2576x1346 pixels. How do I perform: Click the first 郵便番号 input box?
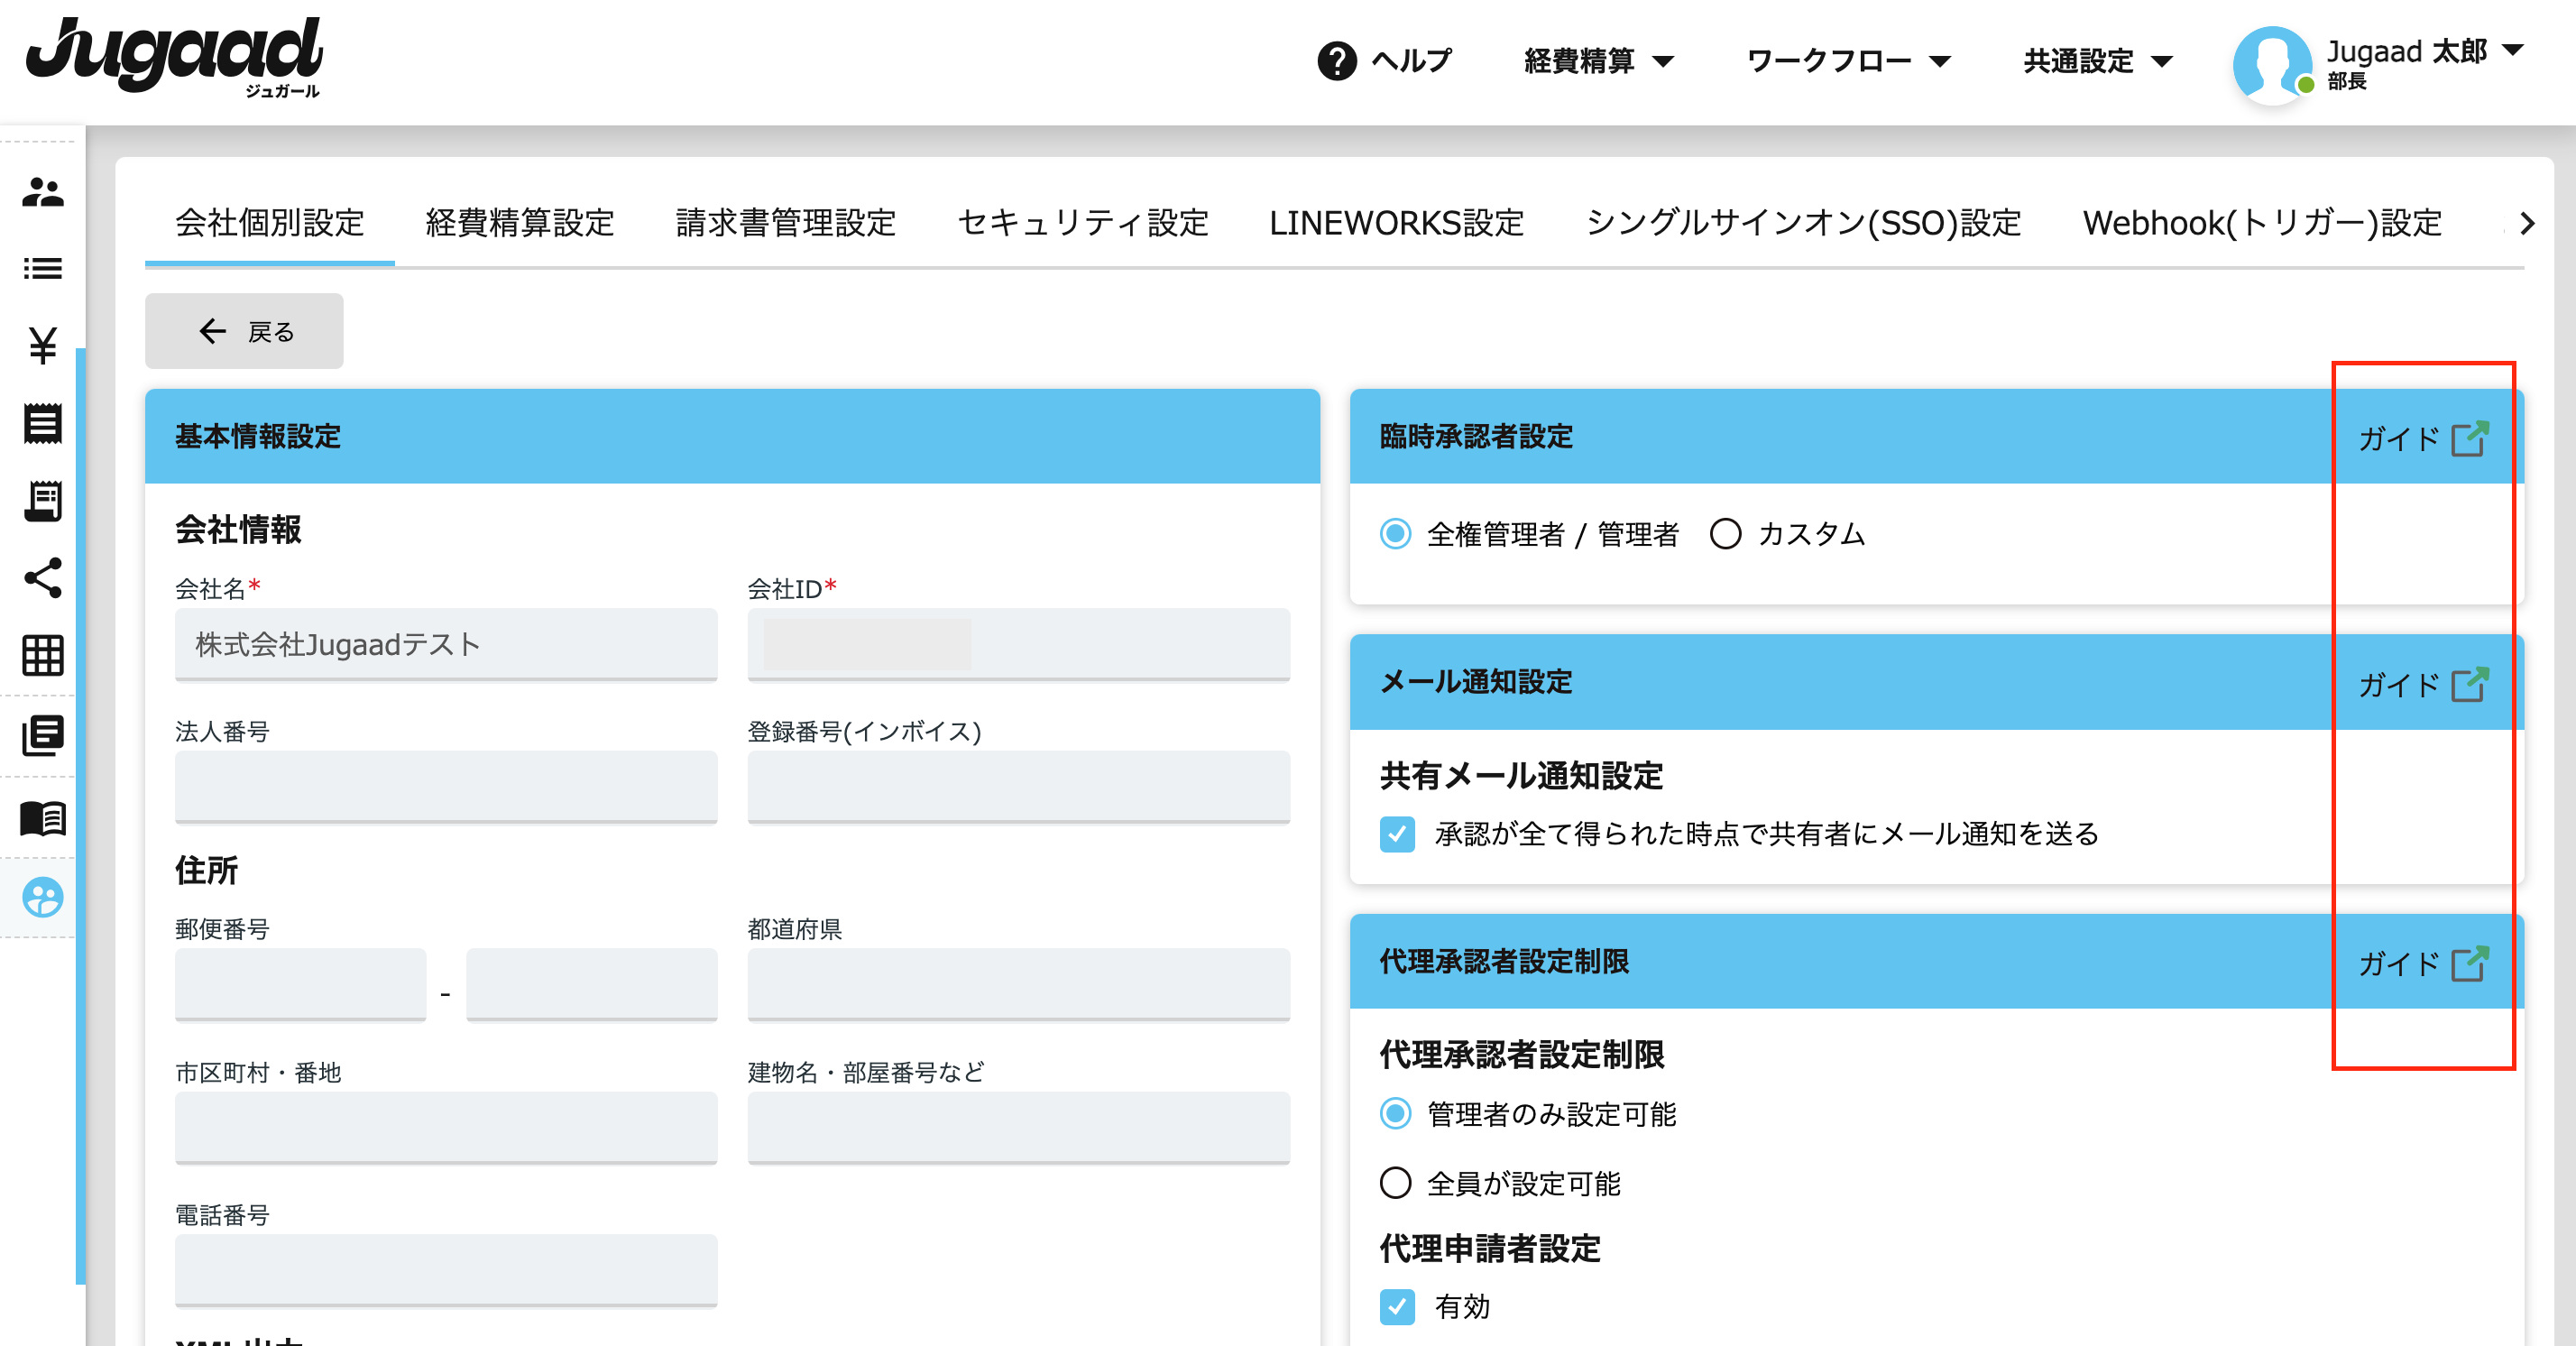[301, 985]
